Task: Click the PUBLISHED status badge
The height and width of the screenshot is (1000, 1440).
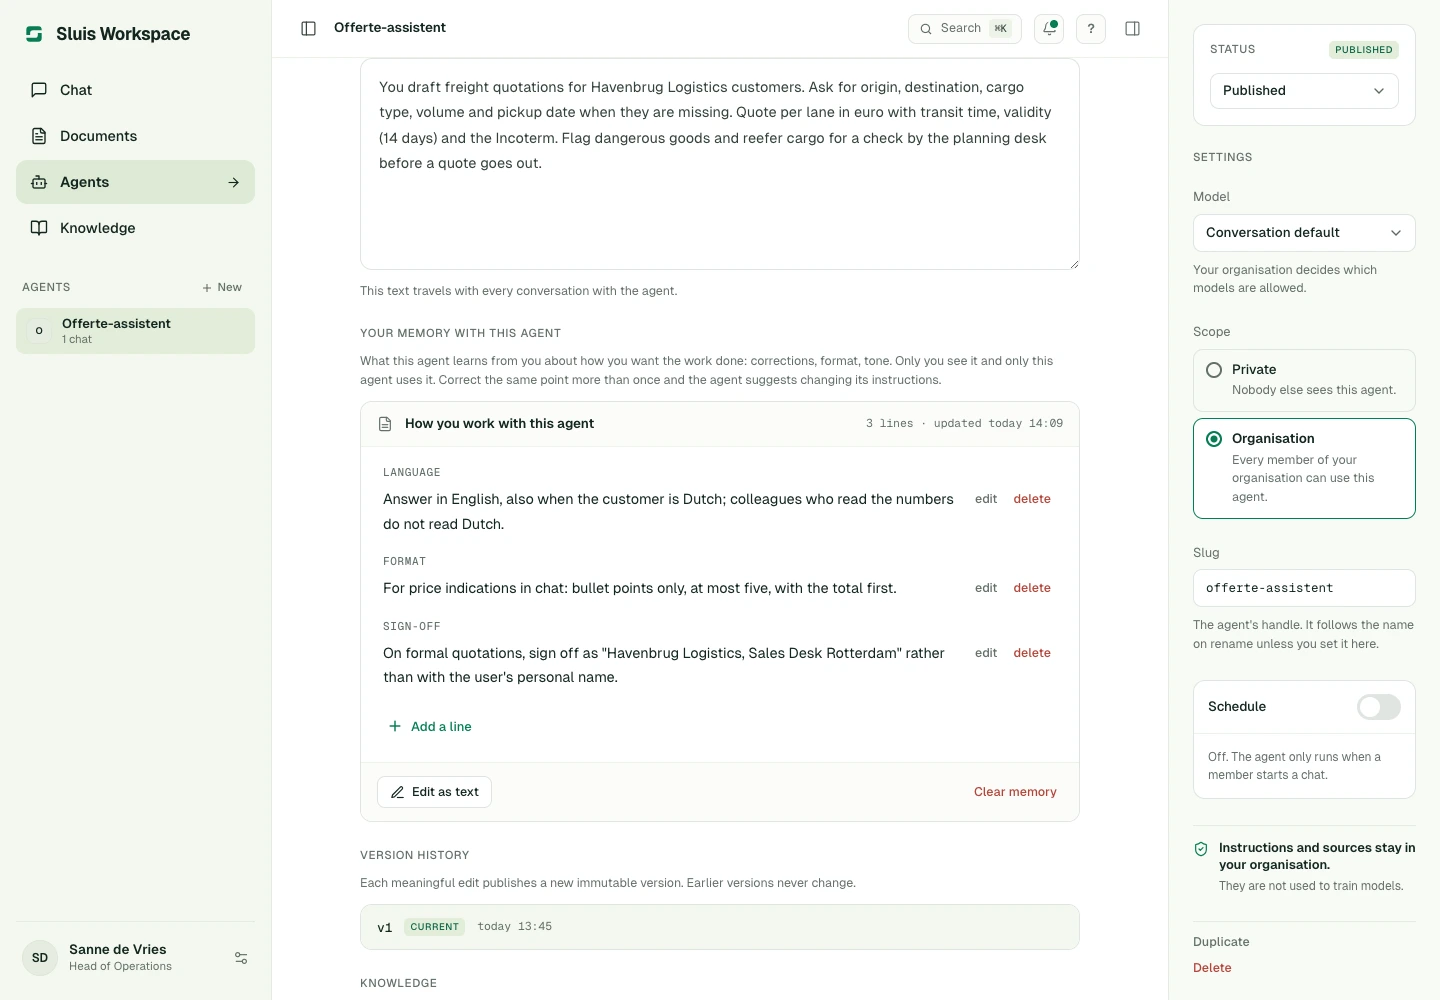Action: (1364, 50)
